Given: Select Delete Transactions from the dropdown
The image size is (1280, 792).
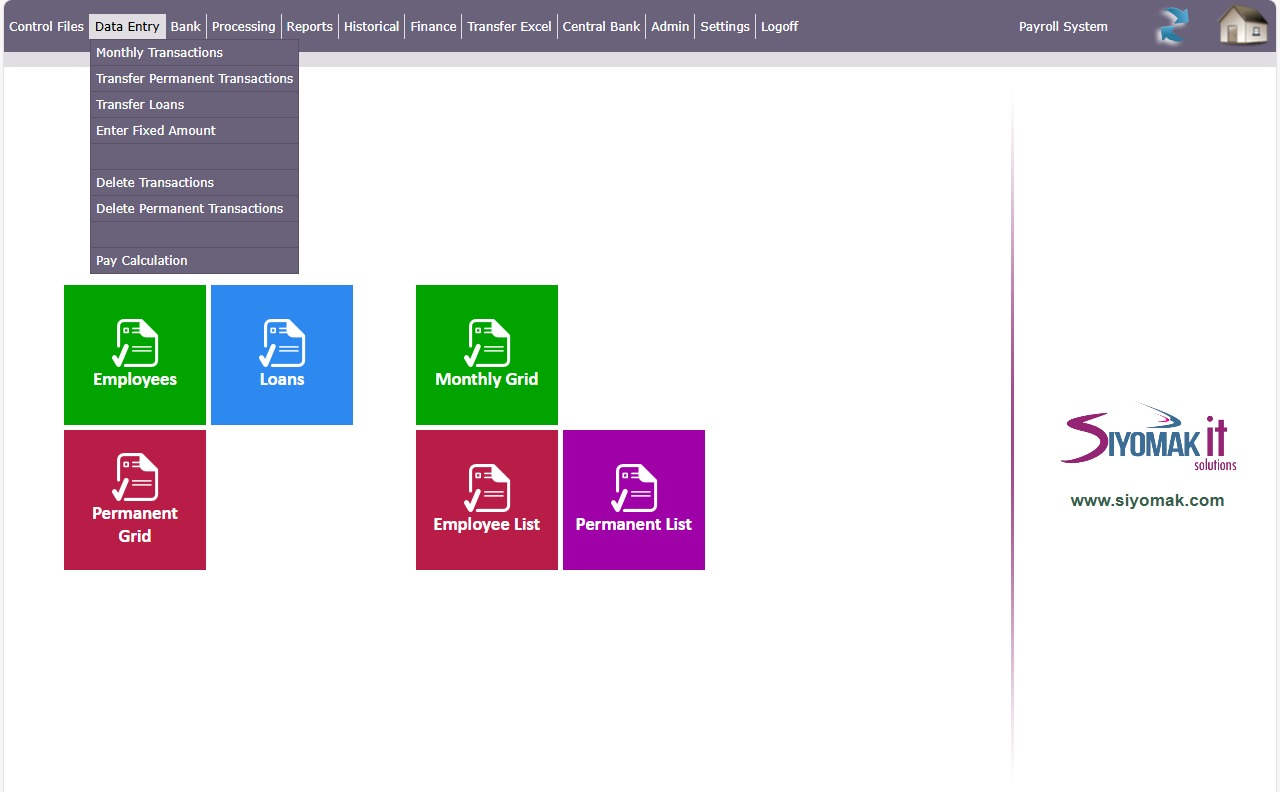Looking at the screenshot, I should coord(155,183).
